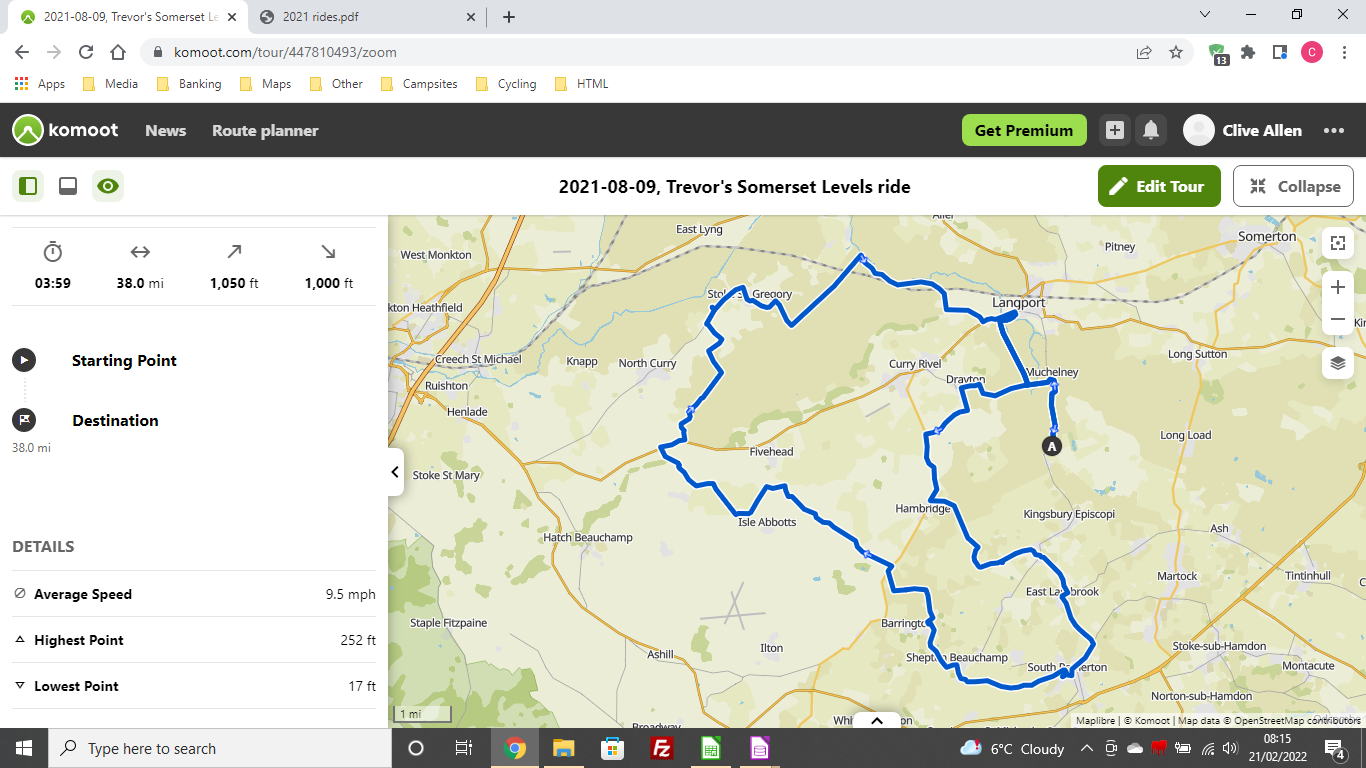
Task: Open Windows notification center
Action: (1335, 748)
